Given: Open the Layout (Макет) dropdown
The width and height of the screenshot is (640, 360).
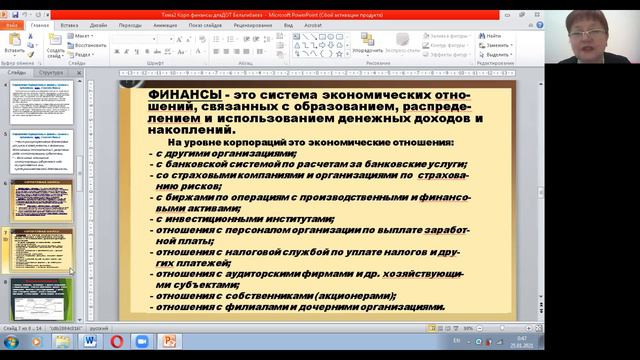Looking at the screenshot, I should click(x=80, y=36).
